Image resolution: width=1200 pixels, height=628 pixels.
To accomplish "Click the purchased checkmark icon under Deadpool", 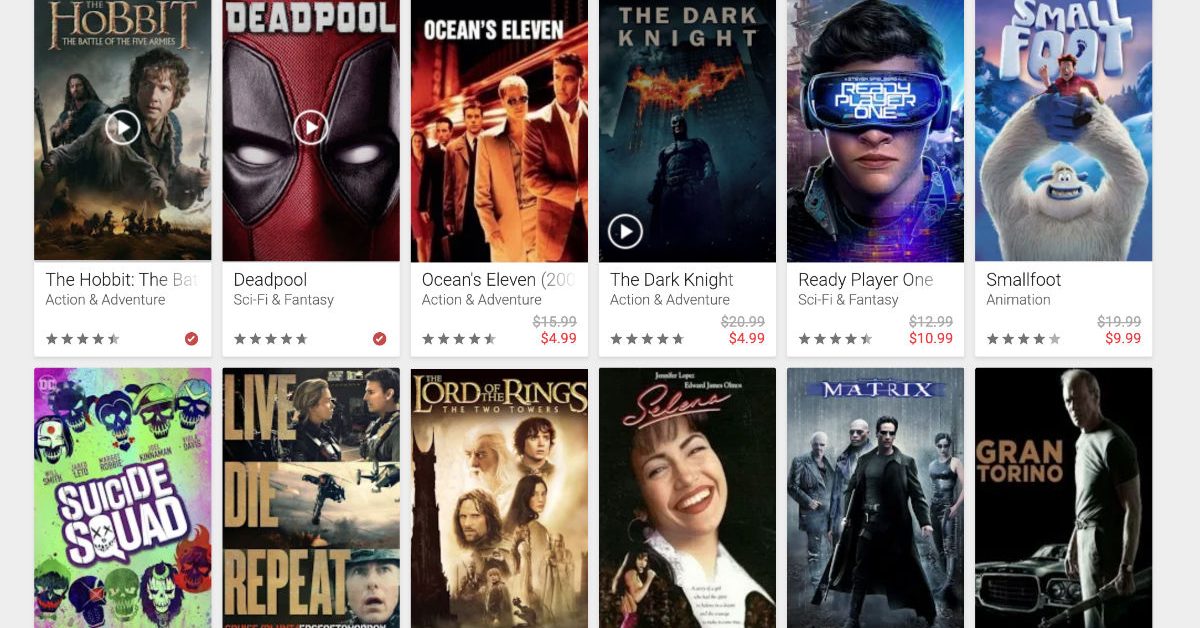I will point(379,339).
